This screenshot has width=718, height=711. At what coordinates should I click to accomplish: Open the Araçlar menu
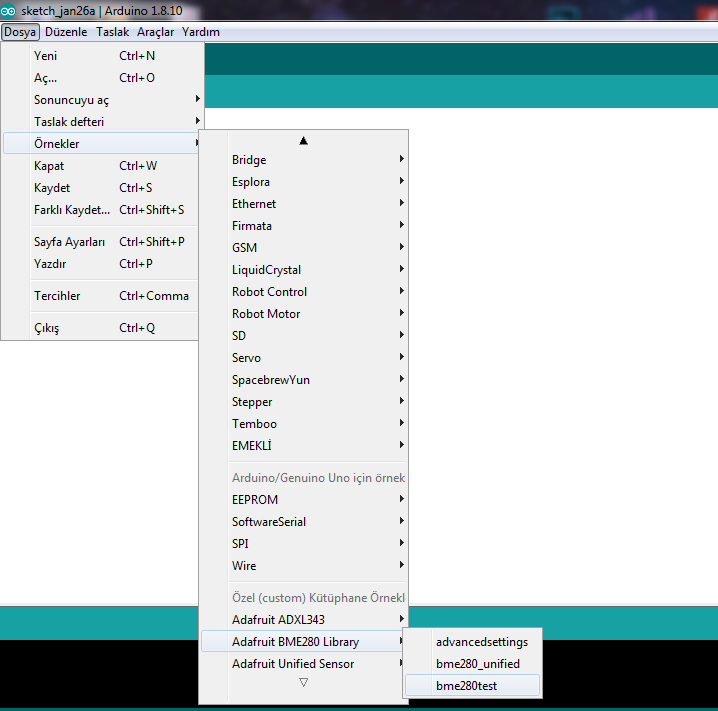[155, 32]
